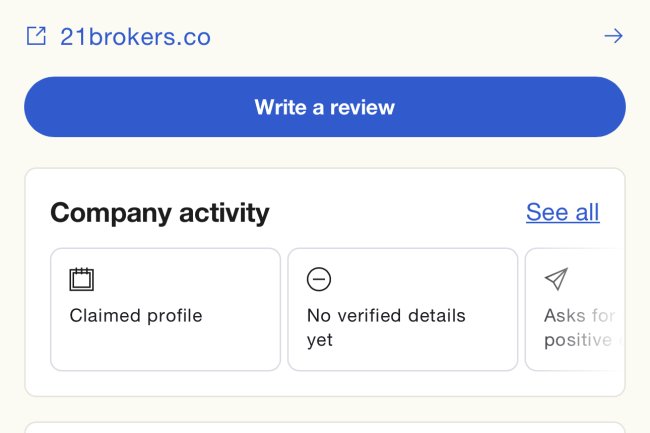The width and height of the screenshot is (650, 433).
Task: Open the See all company activity link
Action: pos(562,212)
